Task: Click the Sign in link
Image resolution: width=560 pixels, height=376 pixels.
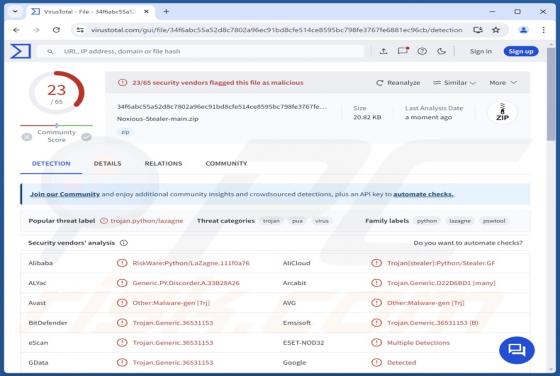Action: [481, 51]
